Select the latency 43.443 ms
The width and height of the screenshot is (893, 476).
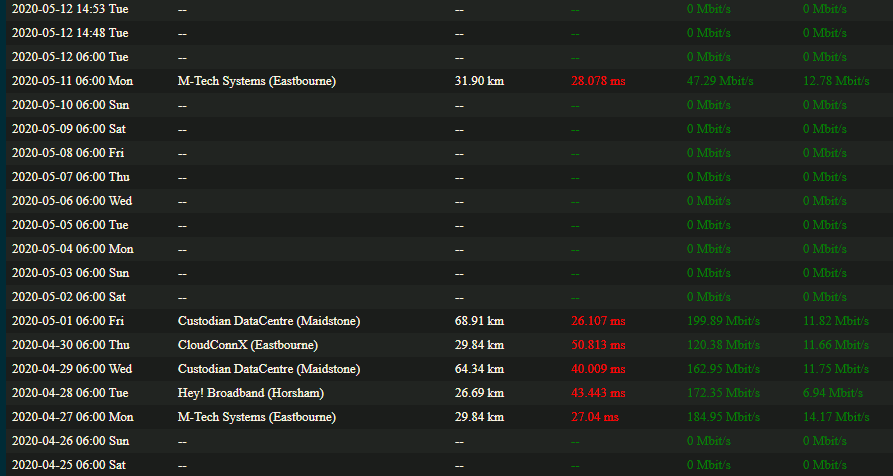(599, 393)
